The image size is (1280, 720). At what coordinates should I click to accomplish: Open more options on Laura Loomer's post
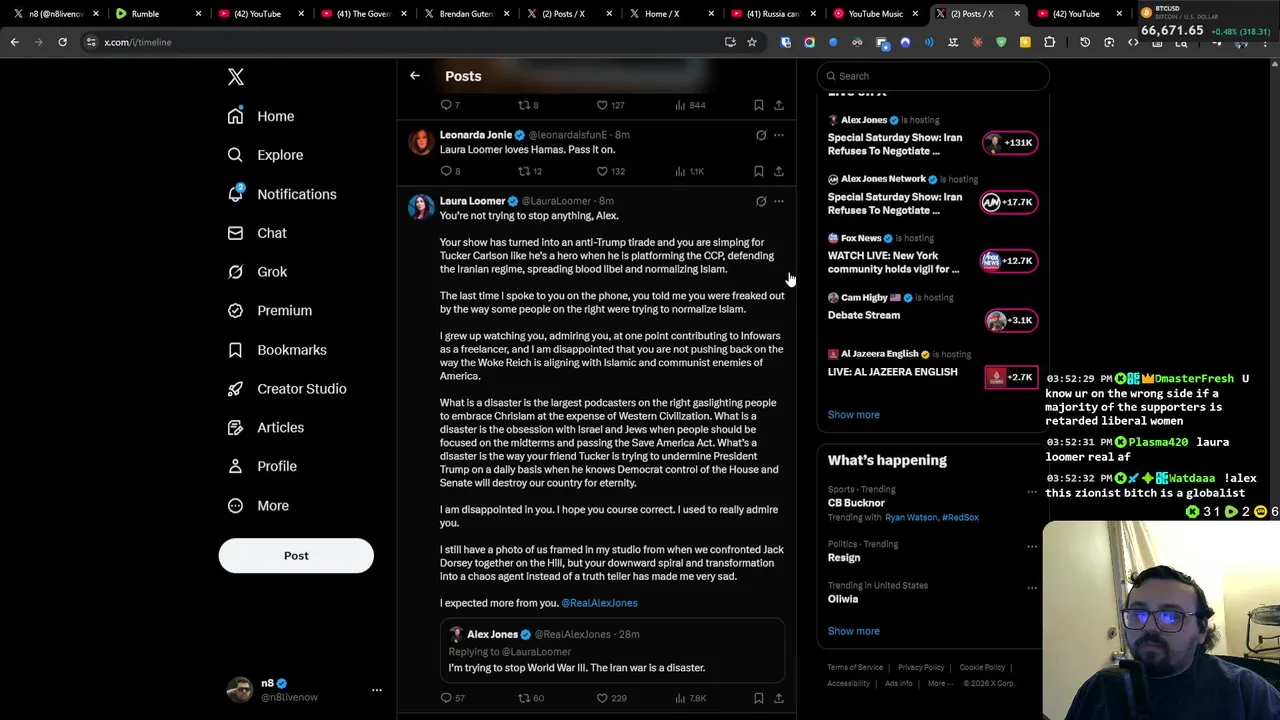pyautogui.click(x=779, y=201)
